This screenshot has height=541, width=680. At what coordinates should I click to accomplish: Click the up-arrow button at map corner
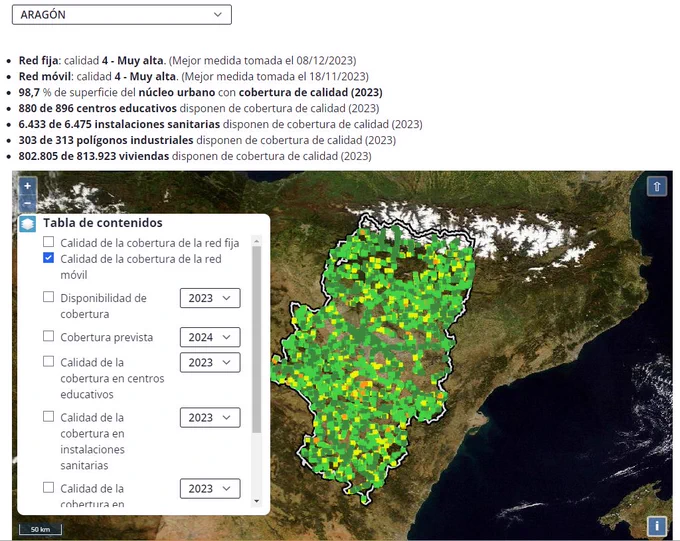[657, 187]
